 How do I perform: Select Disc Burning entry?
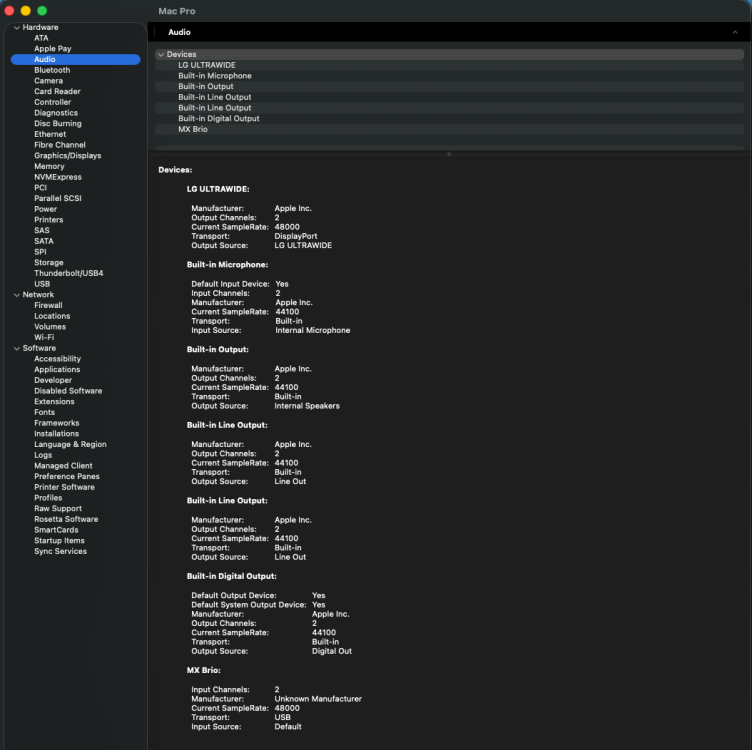58,123
